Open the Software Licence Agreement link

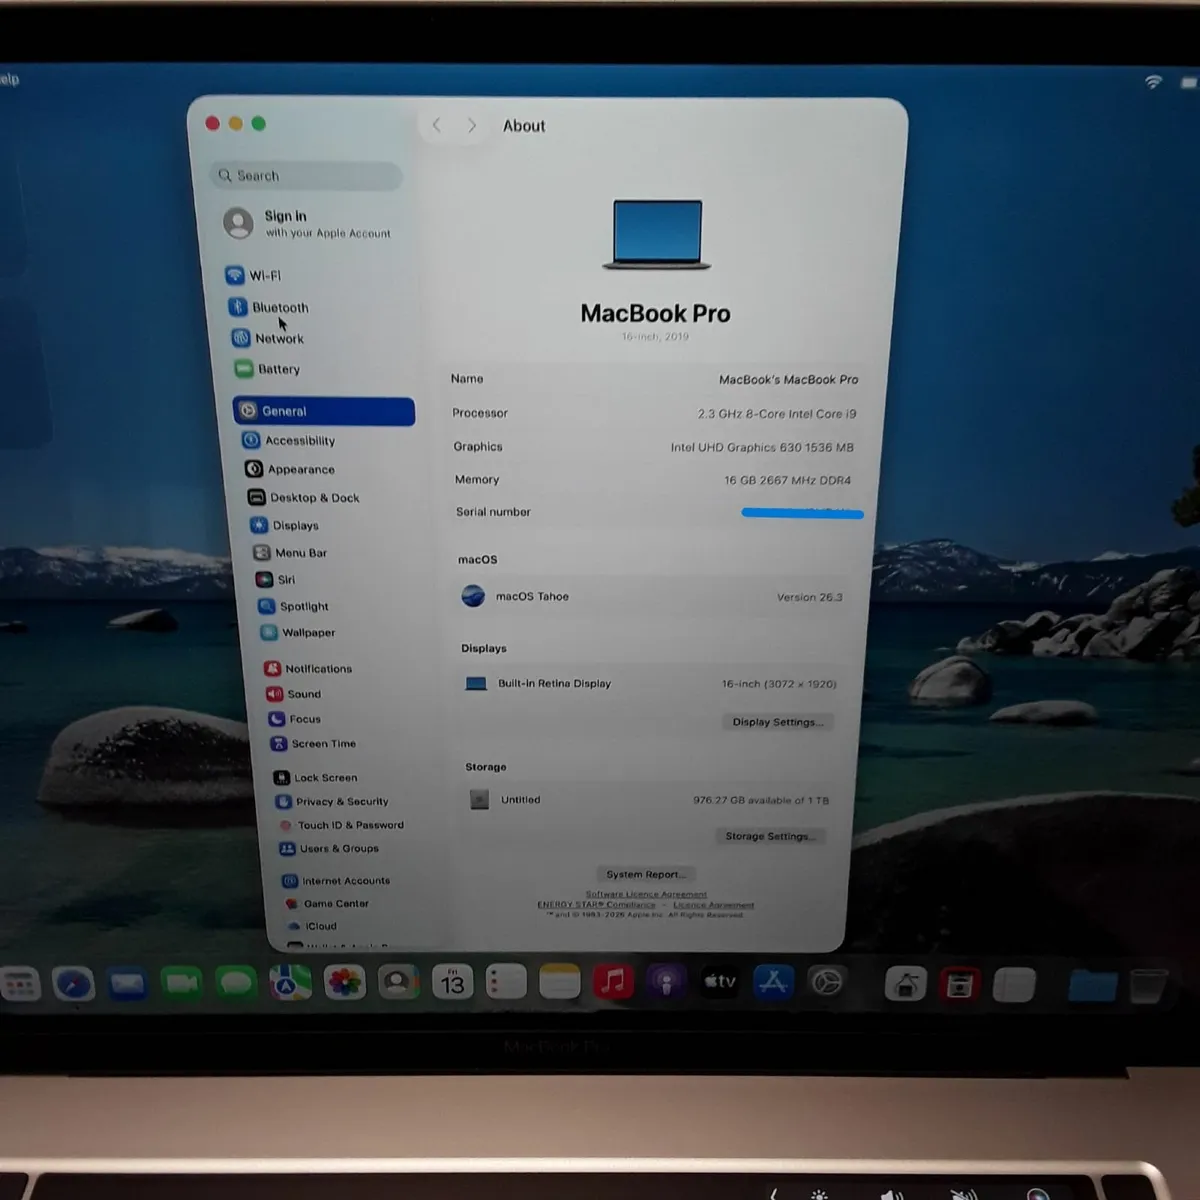[646, 894]
